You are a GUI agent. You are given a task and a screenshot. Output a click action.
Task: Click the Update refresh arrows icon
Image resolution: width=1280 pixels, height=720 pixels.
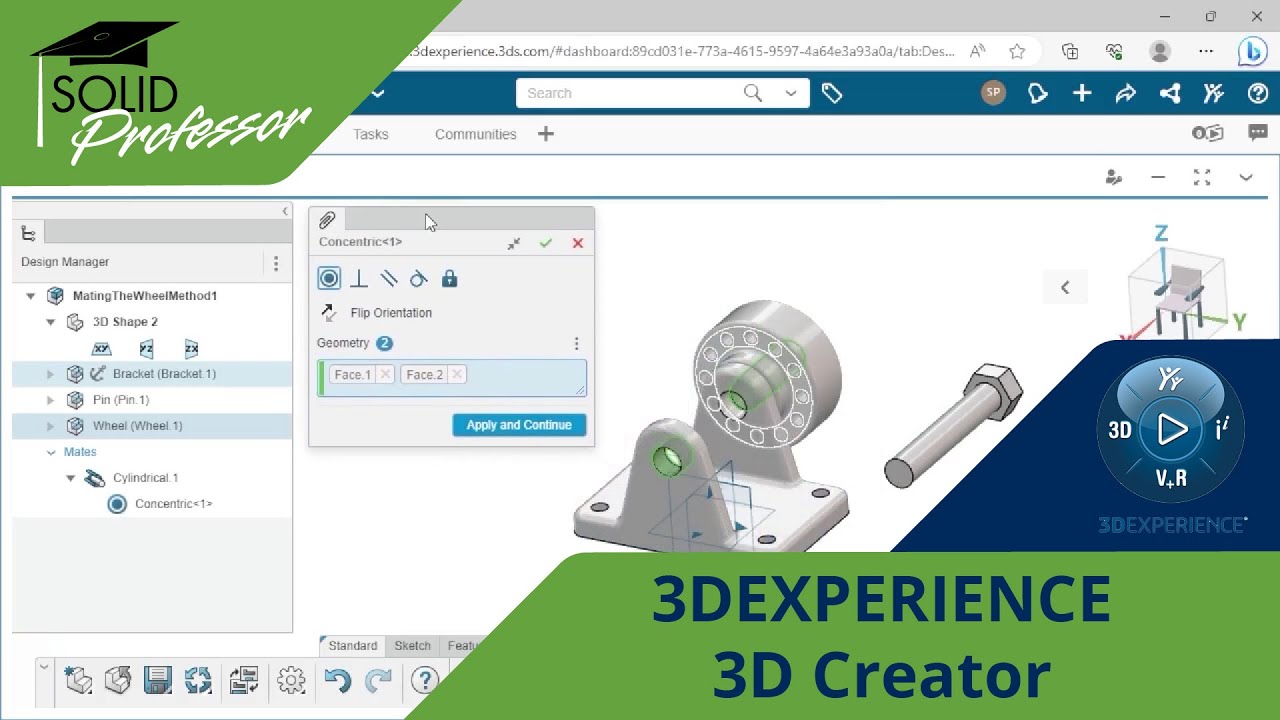click(x=198, y=681)
